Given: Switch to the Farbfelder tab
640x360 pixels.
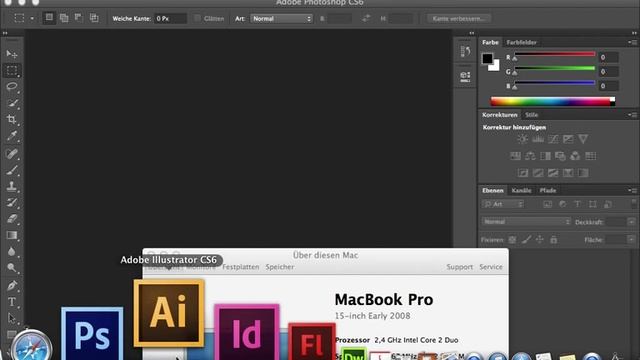Looking at the screenshot, I should coord(521,42).
